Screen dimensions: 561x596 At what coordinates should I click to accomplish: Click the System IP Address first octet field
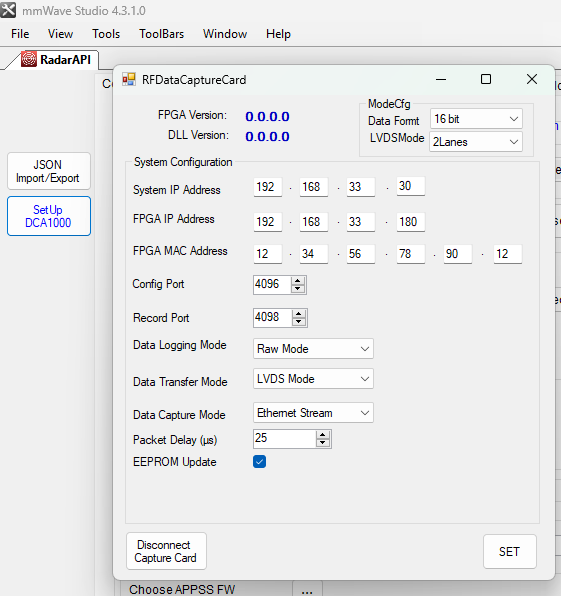pyautogui.click(x=268, y=187)
